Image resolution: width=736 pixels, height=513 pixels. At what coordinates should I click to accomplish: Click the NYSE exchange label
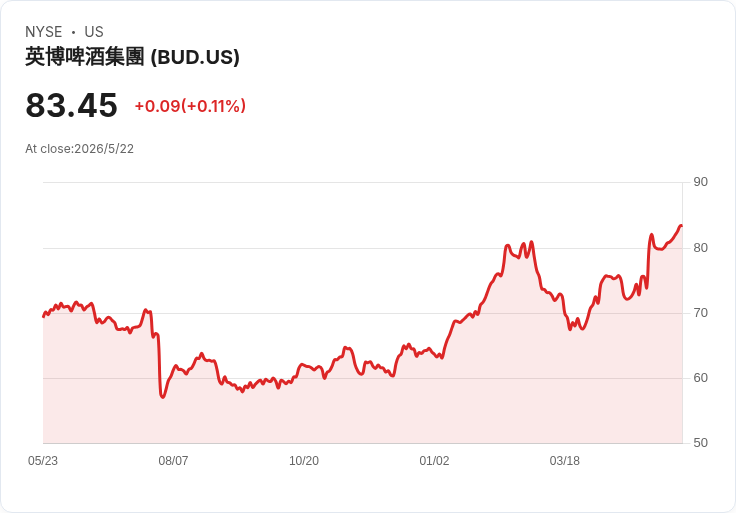pos(44,32)
